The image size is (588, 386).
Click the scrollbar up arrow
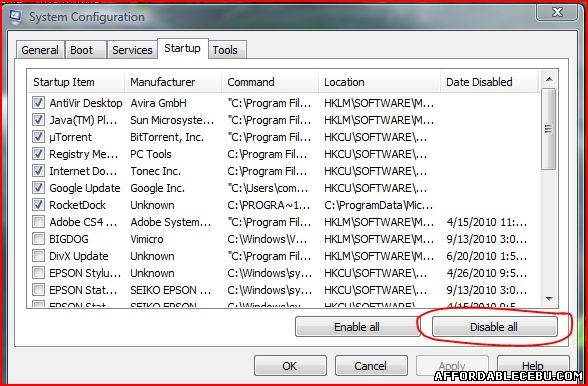549,80
